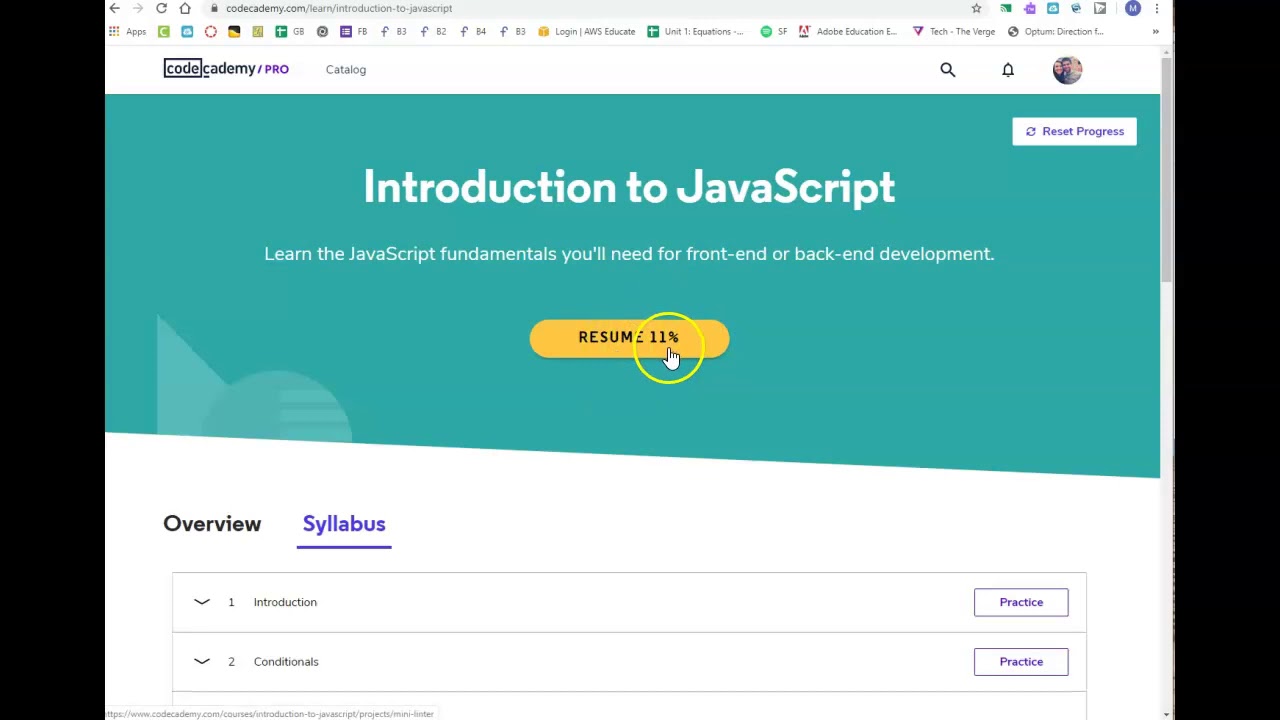The height and width of the screenshot is (720, 1280).
Task: Click the "Conditionals" module title text
Action: 286,661
